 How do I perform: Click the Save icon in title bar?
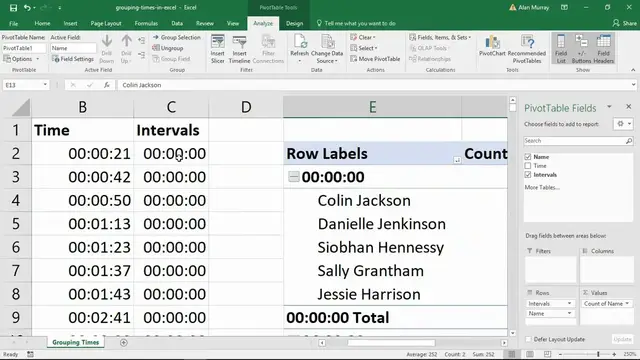13,8
